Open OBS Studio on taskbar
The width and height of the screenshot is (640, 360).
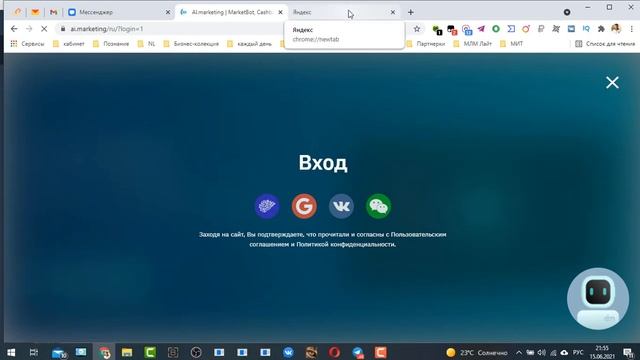196,352
